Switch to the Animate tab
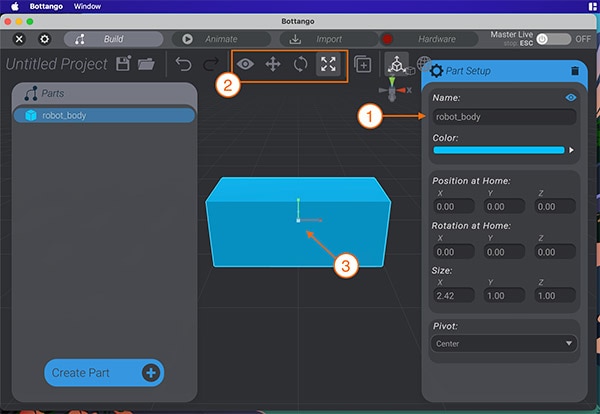 pyautogui.click(x=220, y=39)
